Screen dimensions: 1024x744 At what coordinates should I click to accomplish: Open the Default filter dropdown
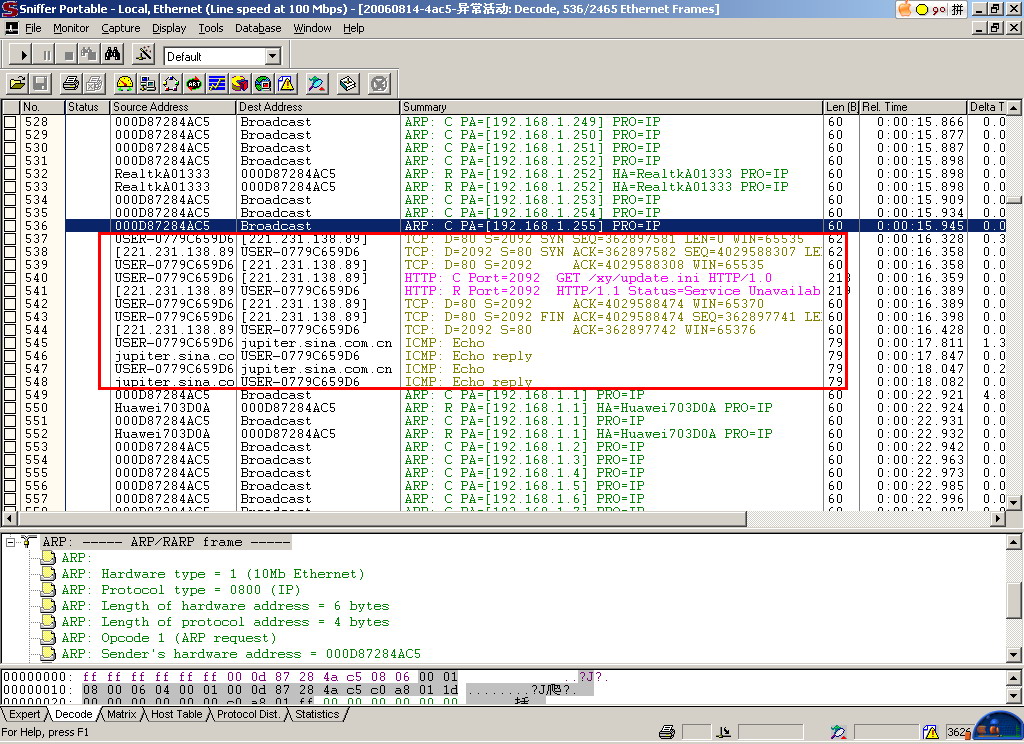pos(273,56)
